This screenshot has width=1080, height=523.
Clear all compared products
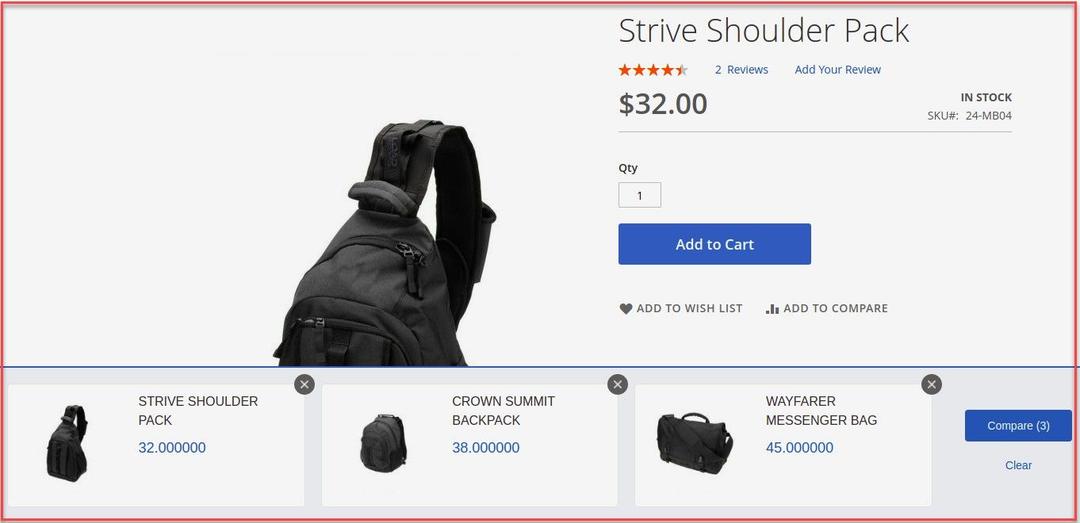pyautogui.click(x=1018, y=465)
